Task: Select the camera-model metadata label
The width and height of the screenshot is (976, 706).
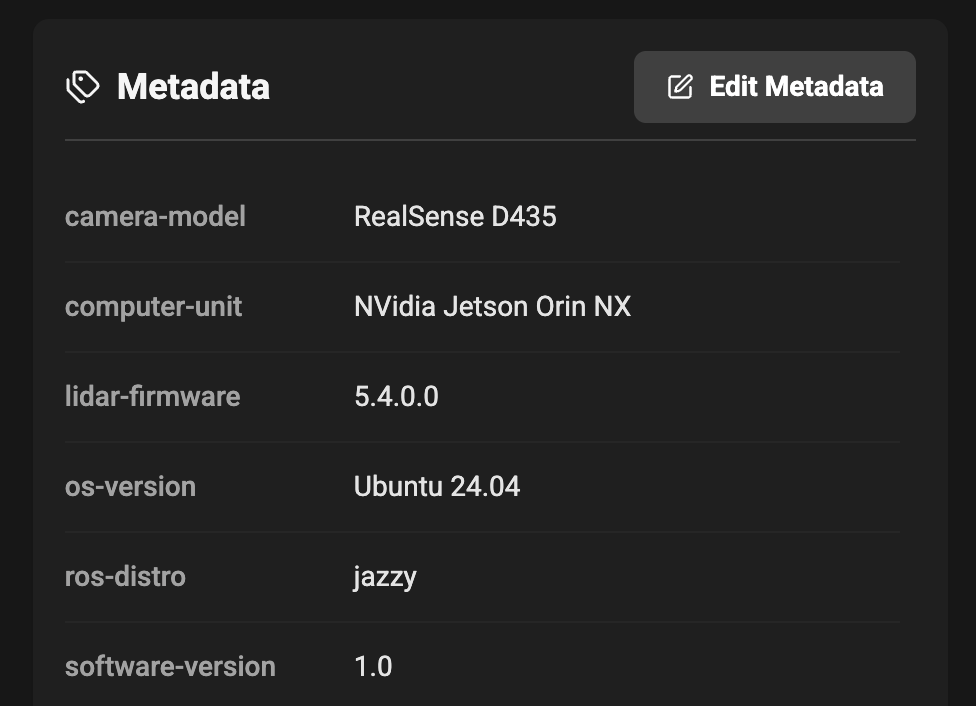Action: point(155,216)
